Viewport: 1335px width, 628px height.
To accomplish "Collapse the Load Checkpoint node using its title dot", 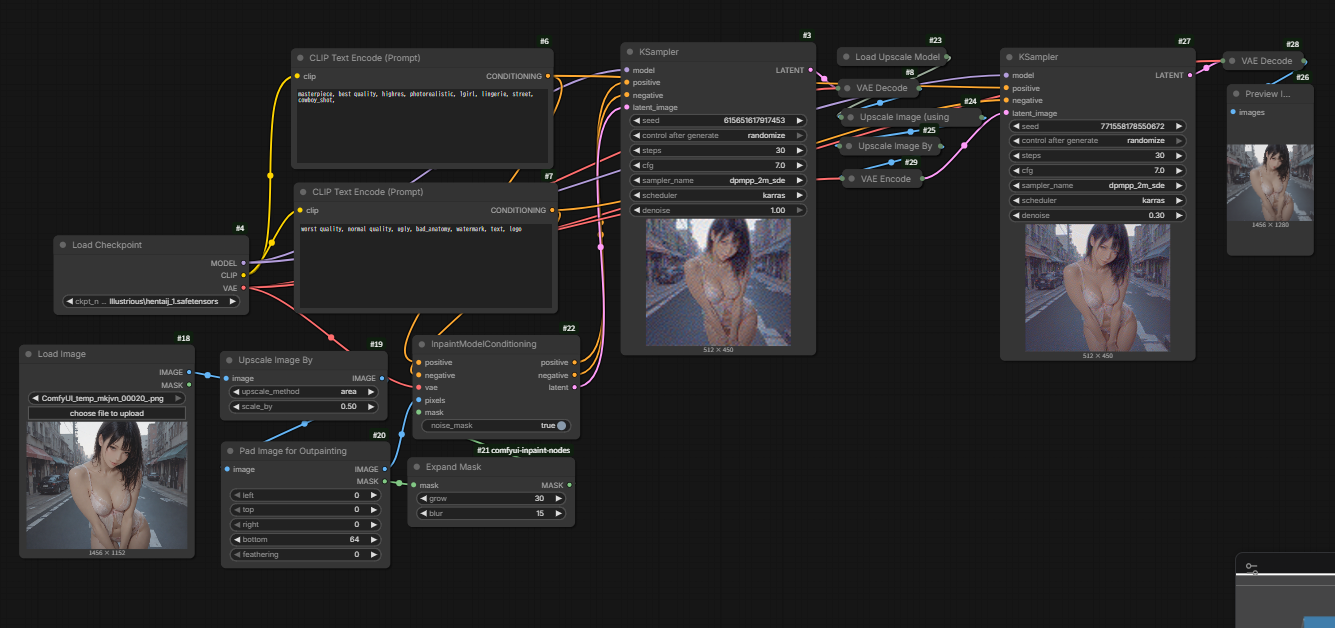I will [63, 245].
